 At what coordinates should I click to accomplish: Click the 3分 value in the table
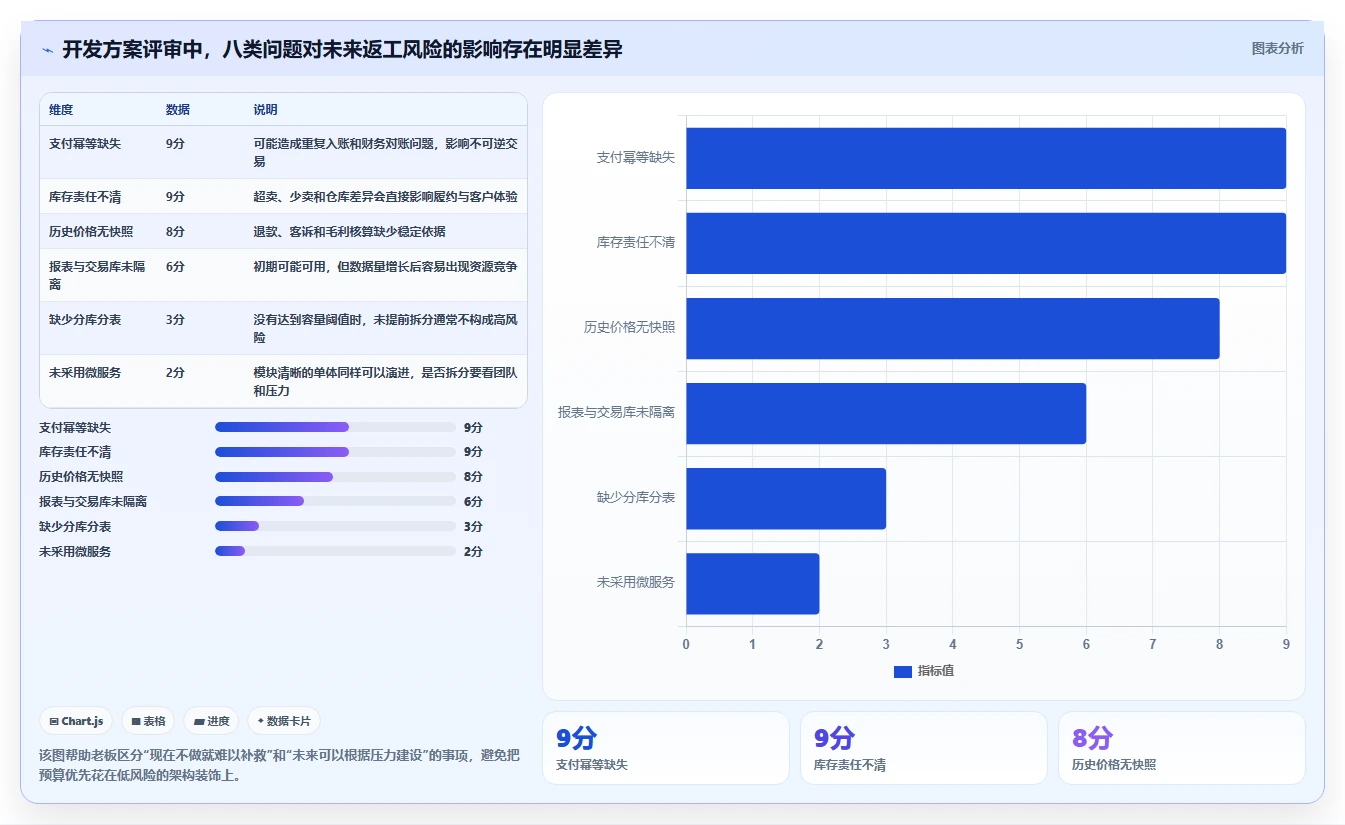pyautogui.click(x=175, y=320)
